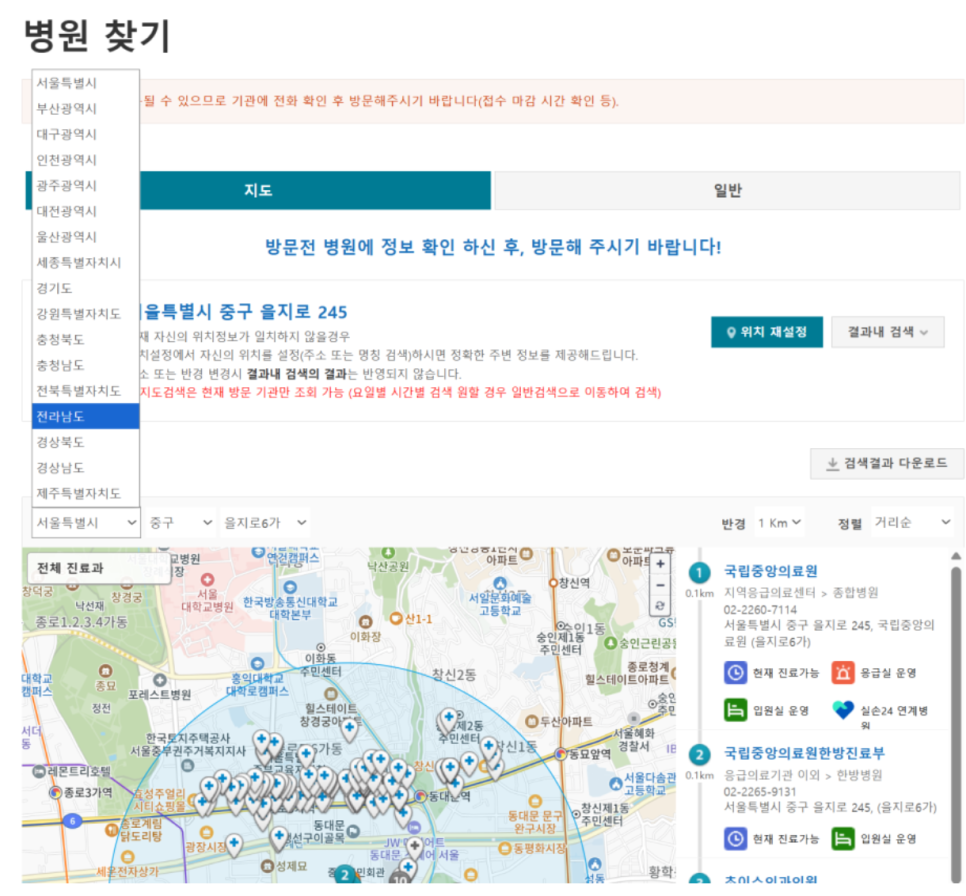Choose 대전광역시 option
The width and height of the screenshot is (966, 896).
point(86,211)
